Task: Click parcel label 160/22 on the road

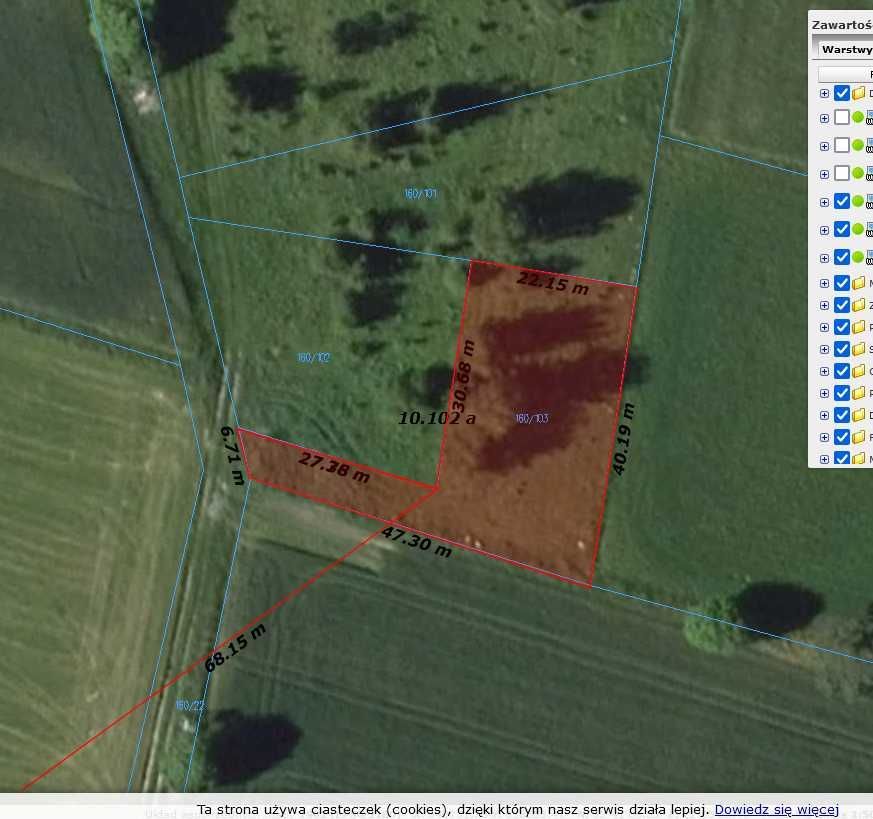Action: [x=189, y=705]
